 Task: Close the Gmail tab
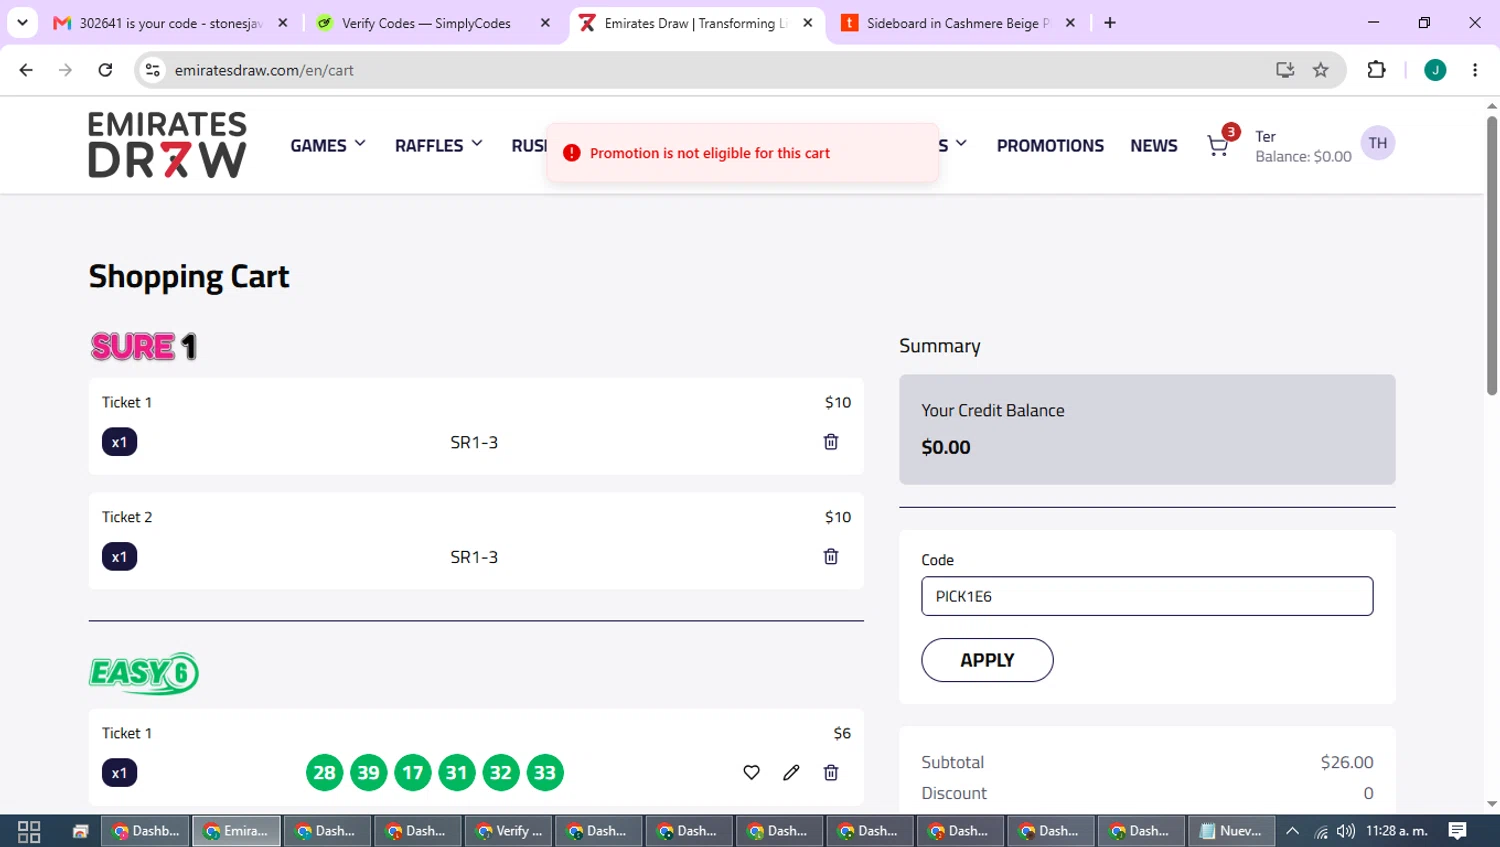283,23
